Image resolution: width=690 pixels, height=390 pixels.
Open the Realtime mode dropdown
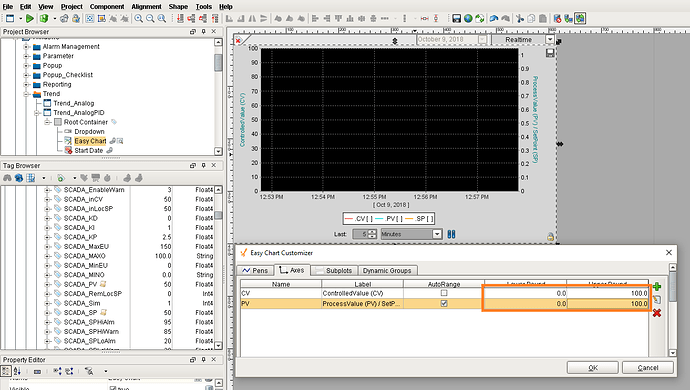[550, 40]
